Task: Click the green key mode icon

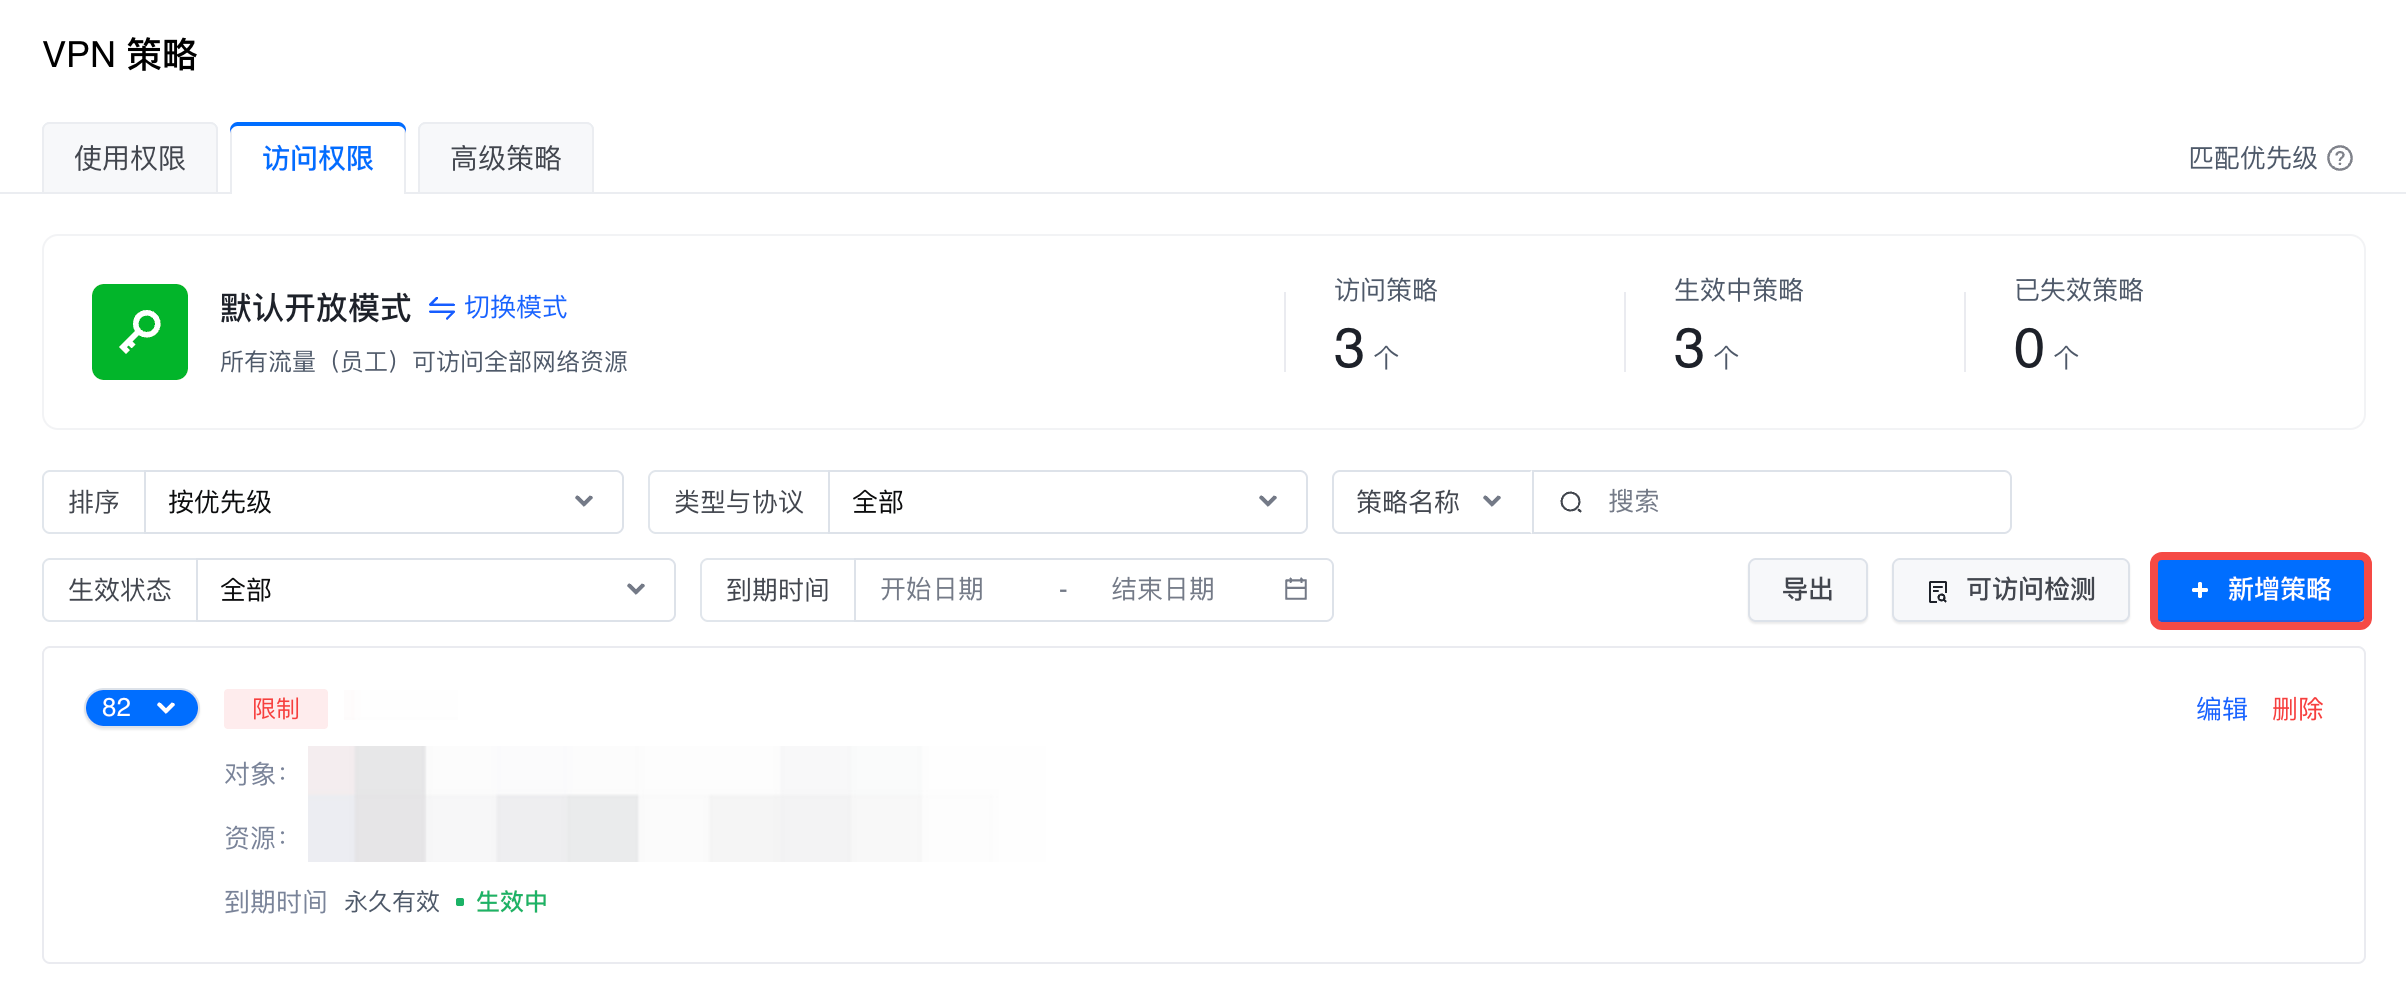Action: (140, 332)
